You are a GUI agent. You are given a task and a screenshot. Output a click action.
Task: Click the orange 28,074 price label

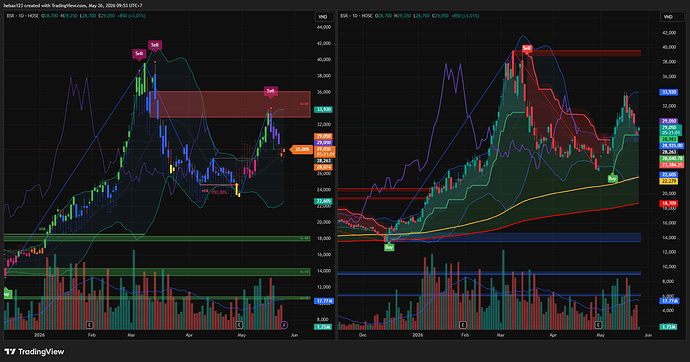click(324, 167)
